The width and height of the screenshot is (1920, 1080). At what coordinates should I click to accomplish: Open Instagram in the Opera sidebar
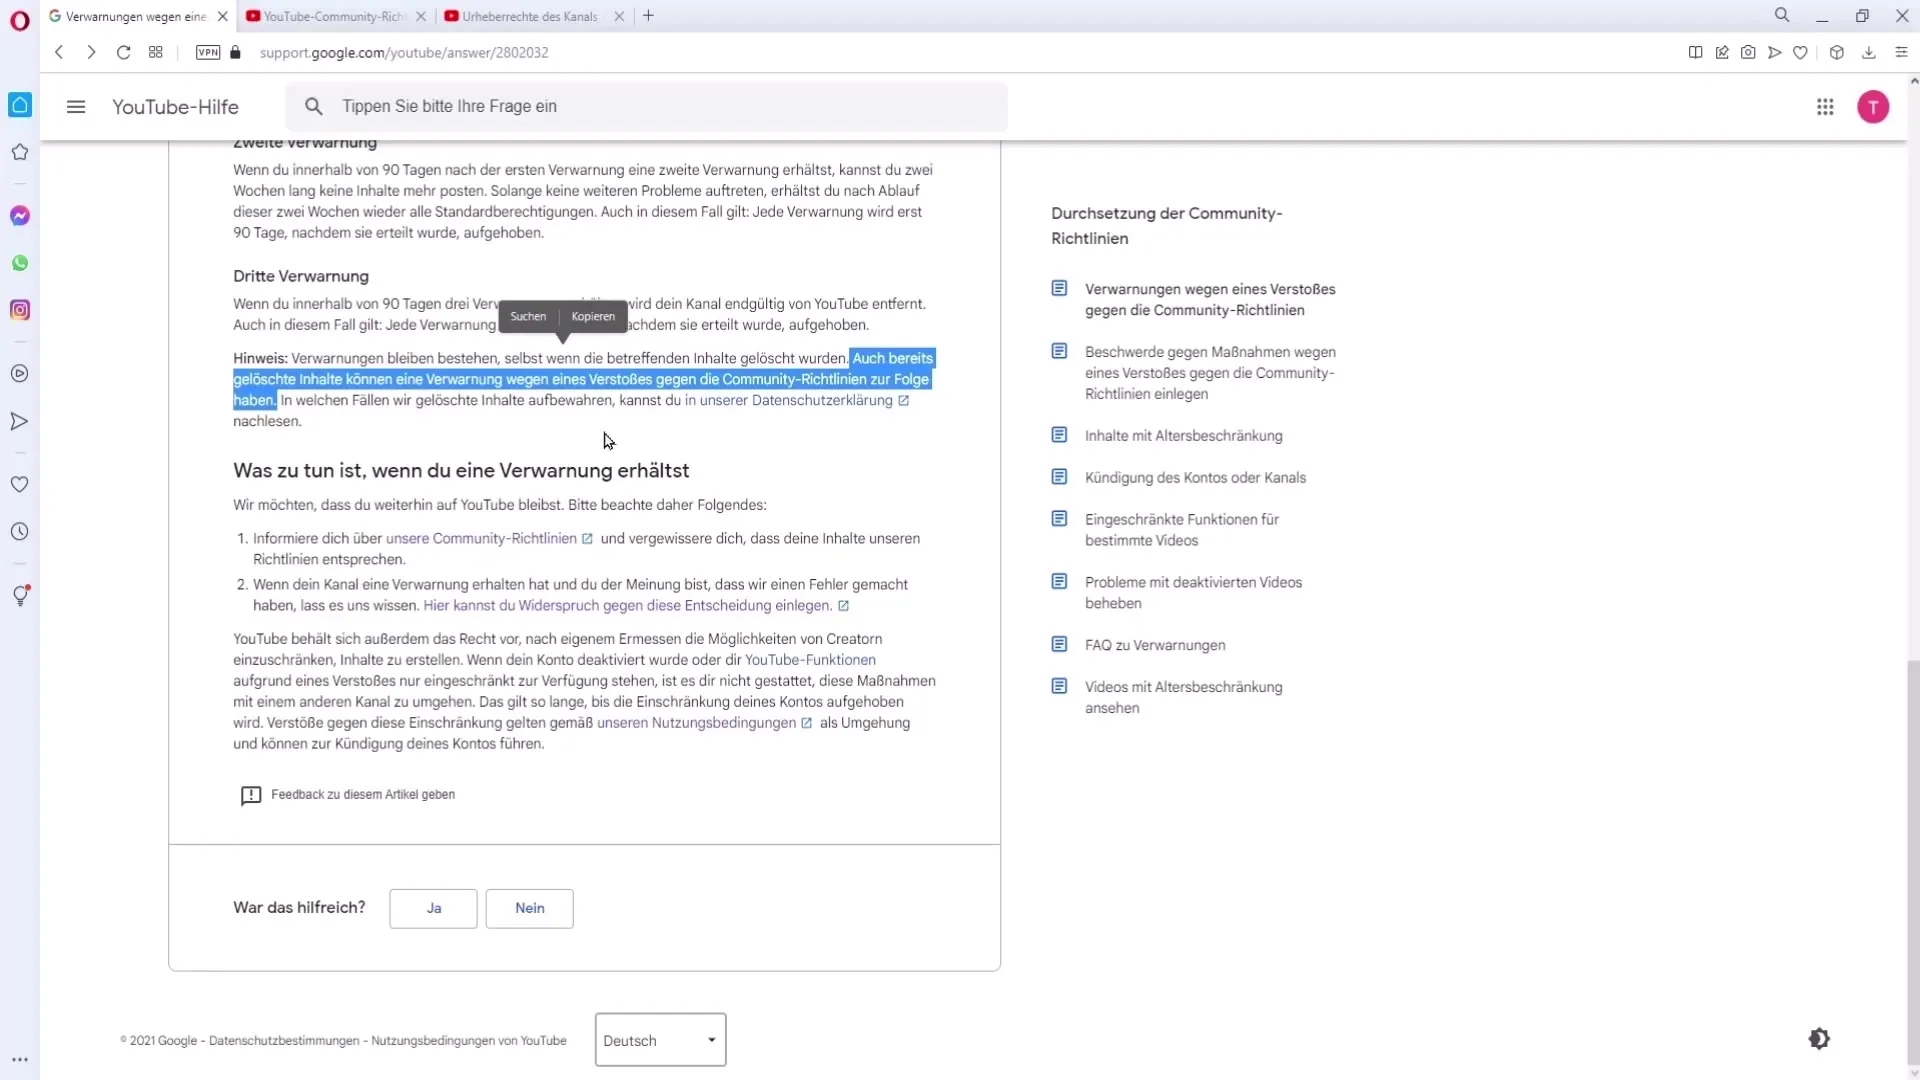tap(20, 310)
